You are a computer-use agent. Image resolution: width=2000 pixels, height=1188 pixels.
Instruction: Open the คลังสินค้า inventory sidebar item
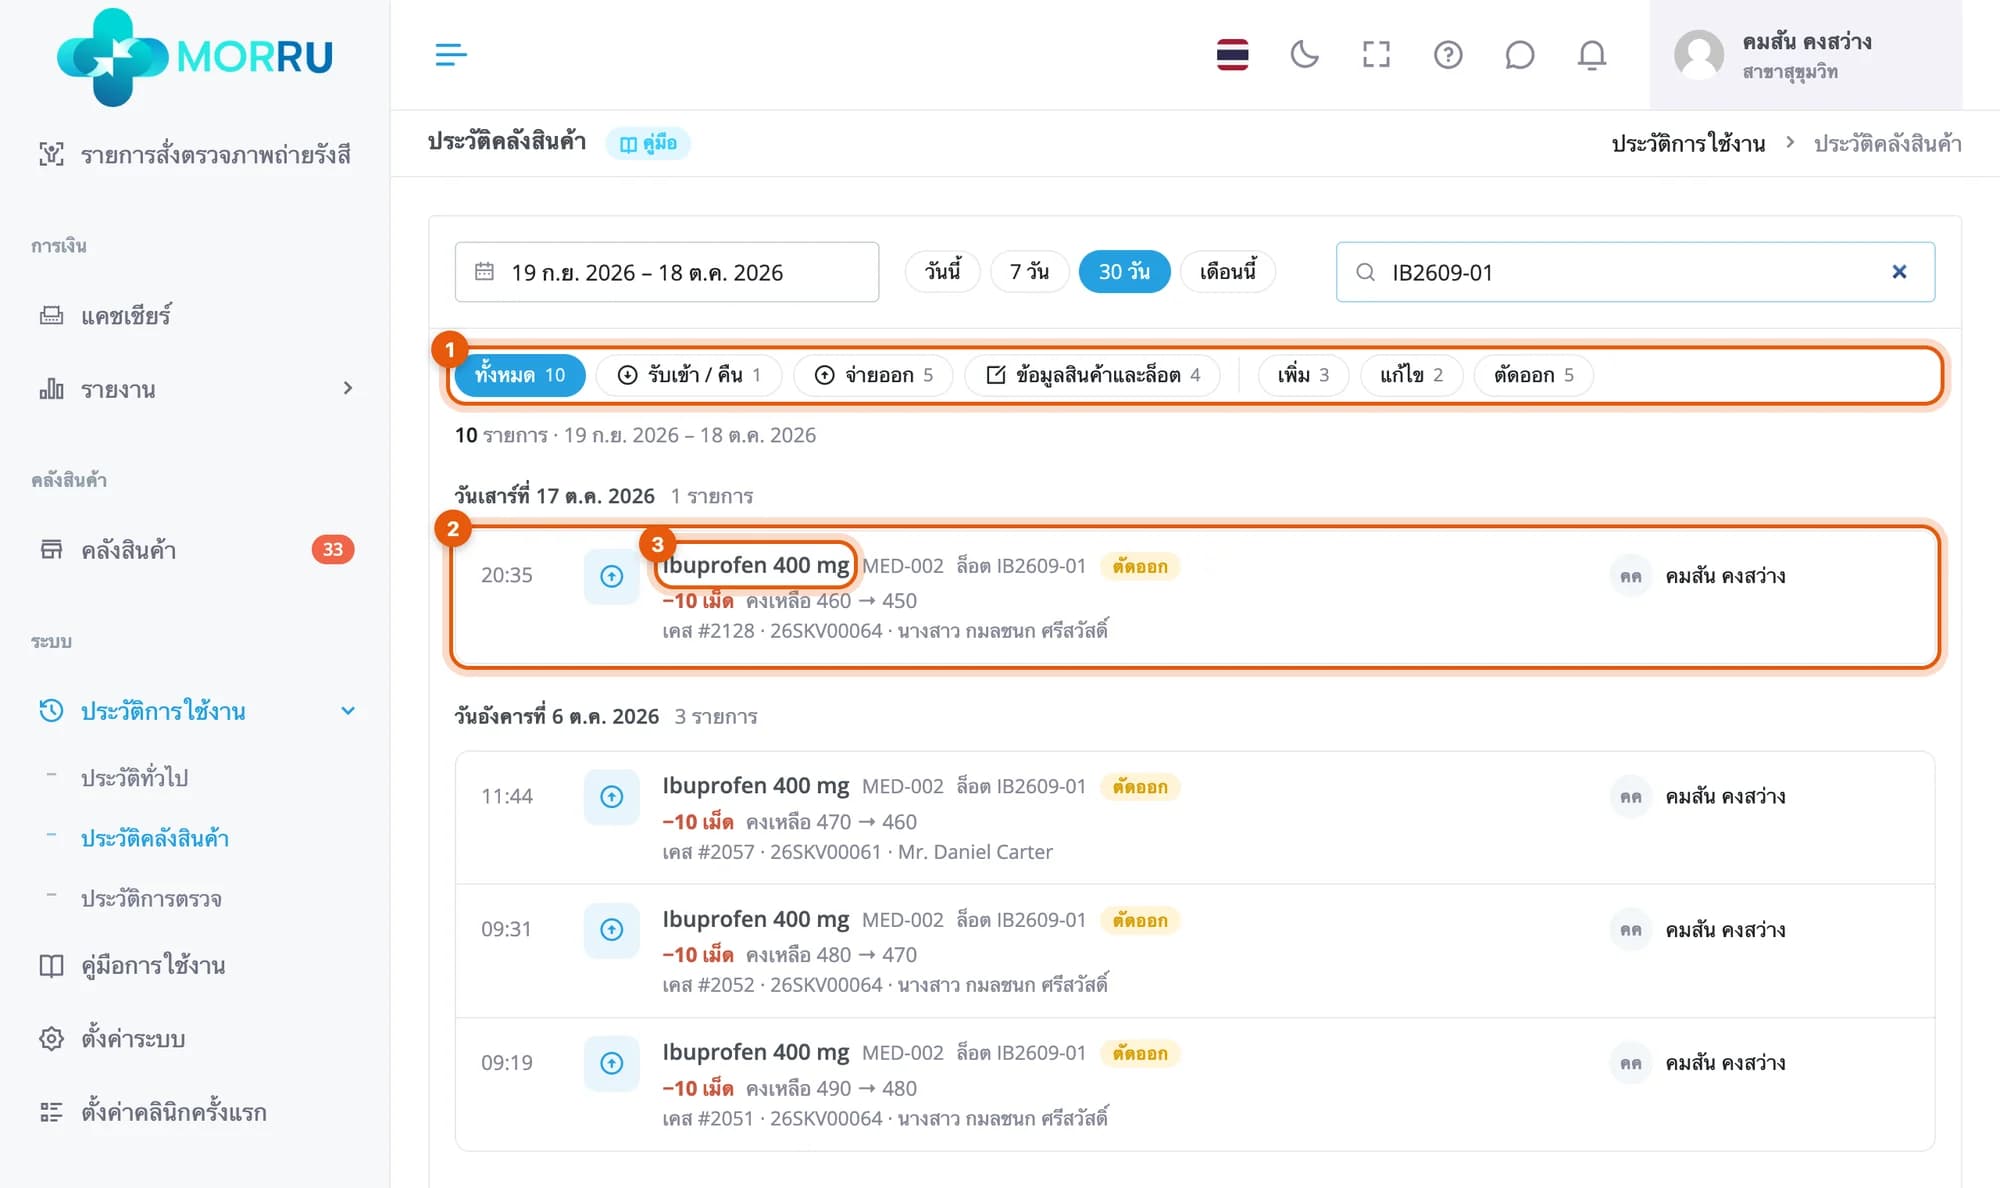pos(195,550)
